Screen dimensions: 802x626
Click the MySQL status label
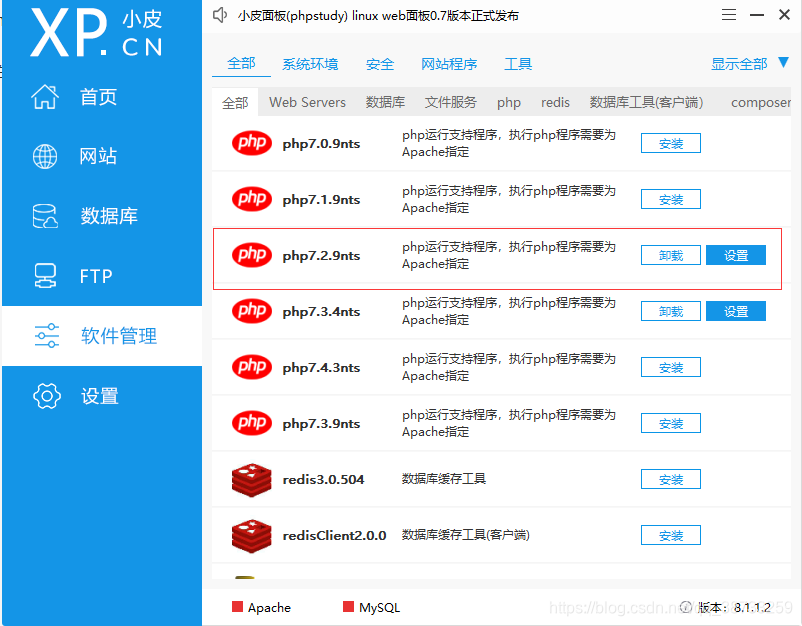tap(380, 608)
